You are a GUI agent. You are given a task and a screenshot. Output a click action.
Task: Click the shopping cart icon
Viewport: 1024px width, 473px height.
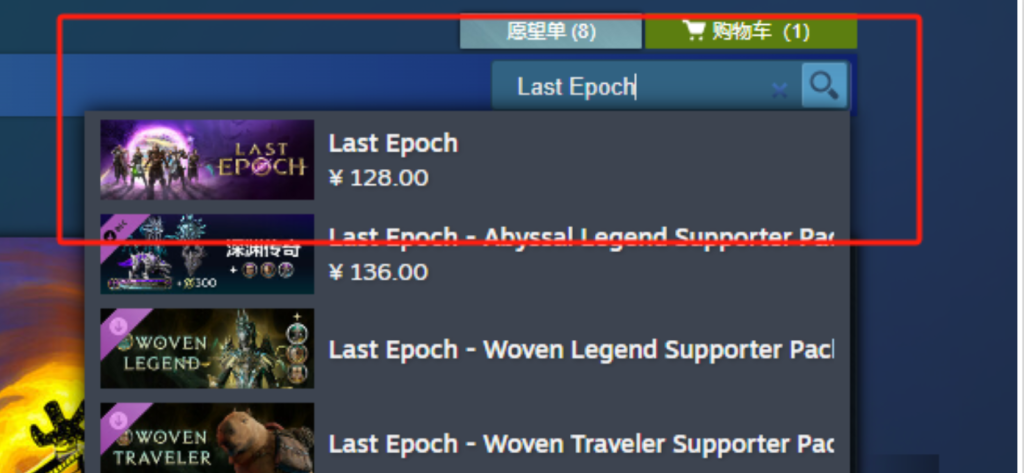(x=694, y=30)
